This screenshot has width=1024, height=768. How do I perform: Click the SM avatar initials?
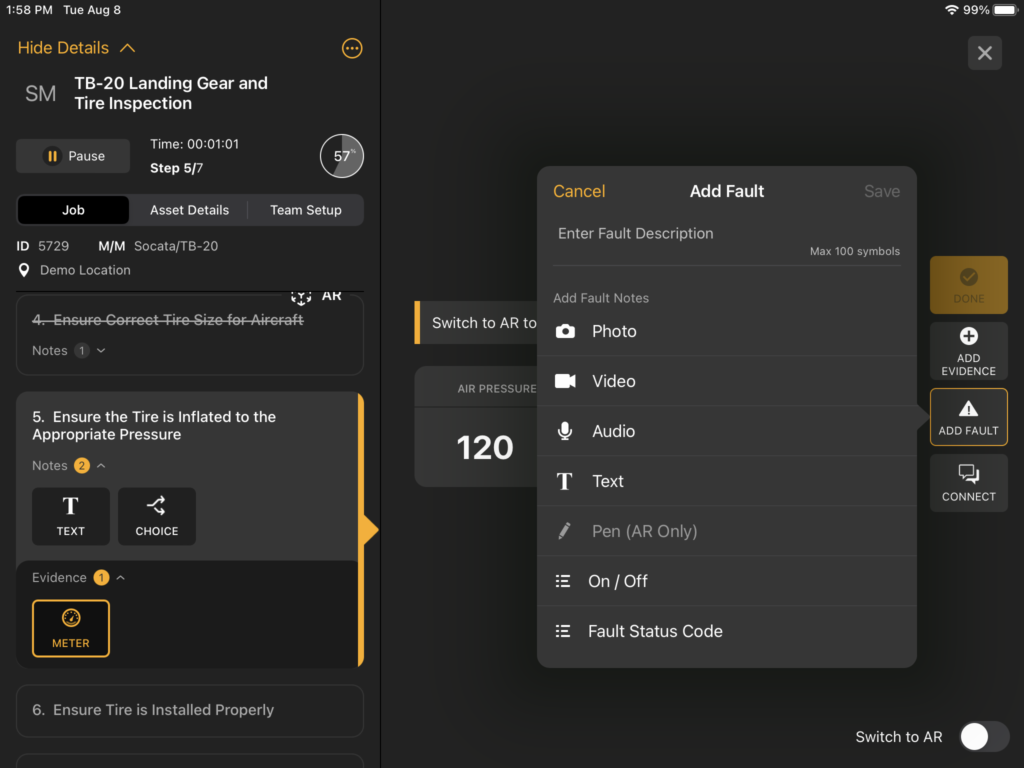(x=40, y=93)
